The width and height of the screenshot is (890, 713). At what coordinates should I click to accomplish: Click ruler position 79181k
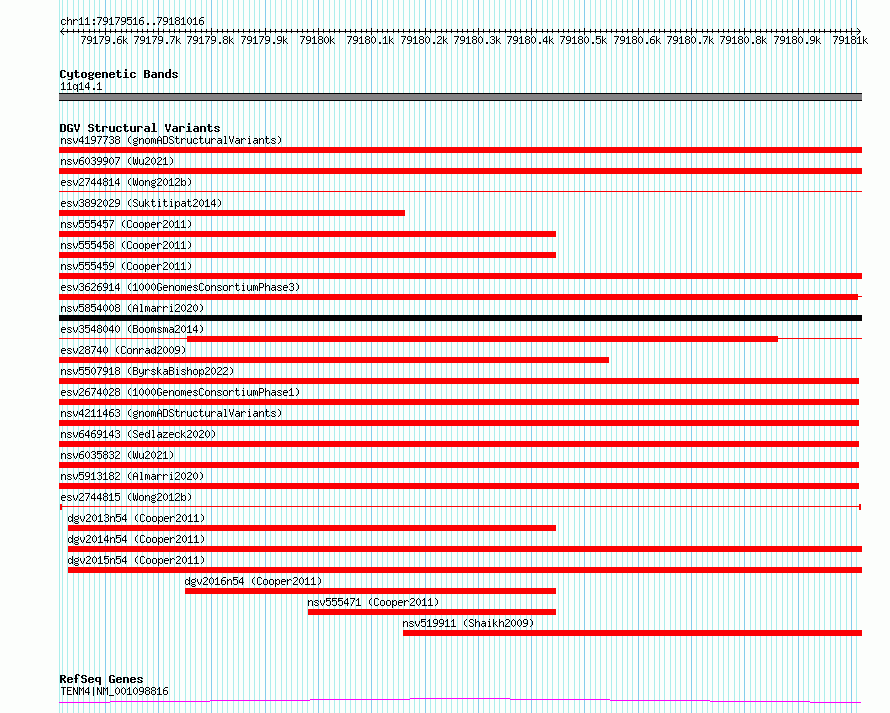pyautogui.click(x=850, y=40)
